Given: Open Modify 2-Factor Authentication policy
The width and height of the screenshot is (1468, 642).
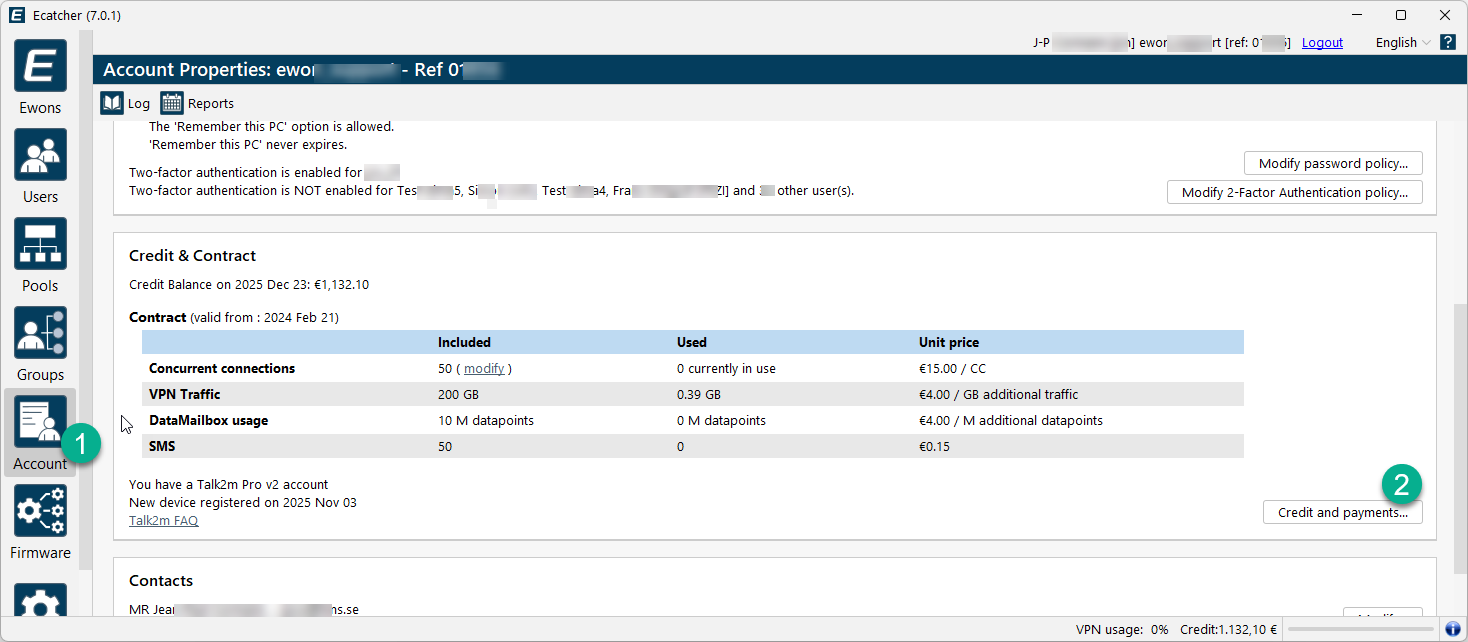Looking at the screenshot, I should coord(1294,192).
